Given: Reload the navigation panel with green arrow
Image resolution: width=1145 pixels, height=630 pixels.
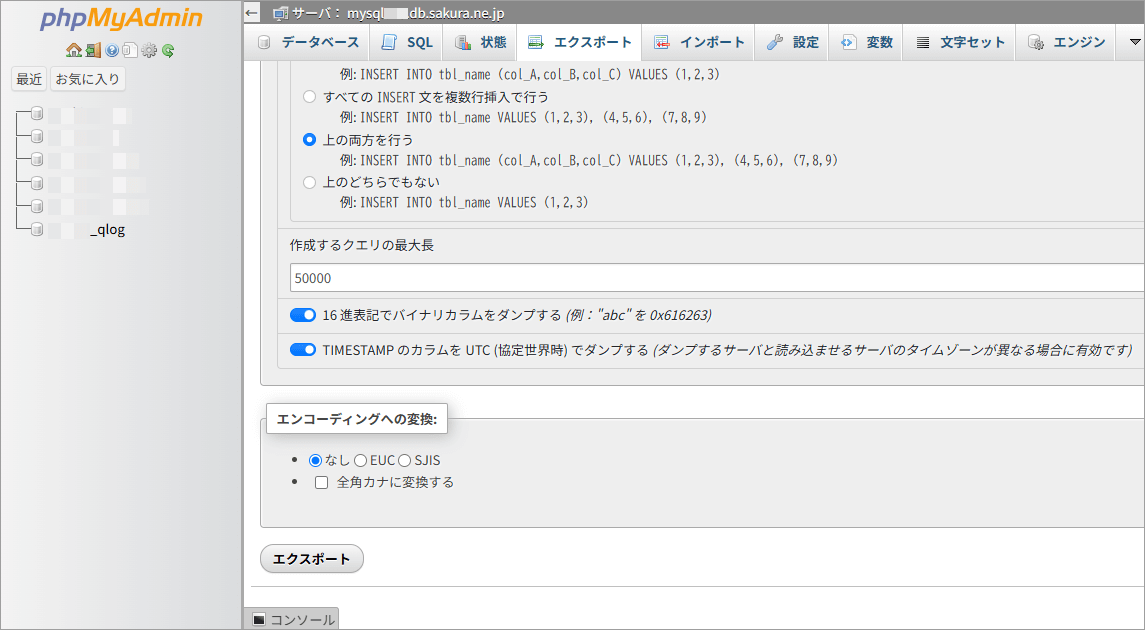Looking at the screenshot, I should point(168,50).
